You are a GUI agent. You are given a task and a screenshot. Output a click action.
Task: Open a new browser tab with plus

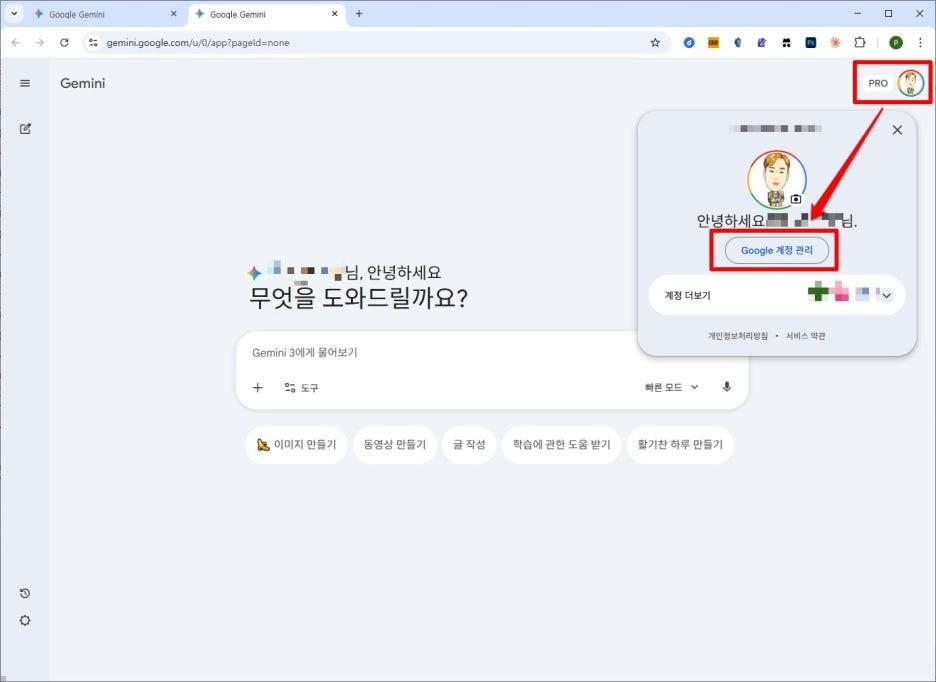tap(359, 14)
